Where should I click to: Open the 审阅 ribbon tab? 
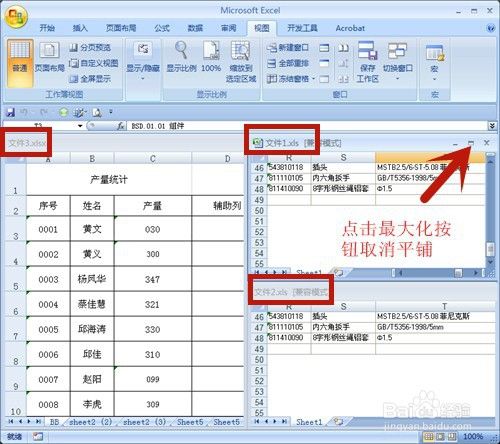click(x=228, y=28)
